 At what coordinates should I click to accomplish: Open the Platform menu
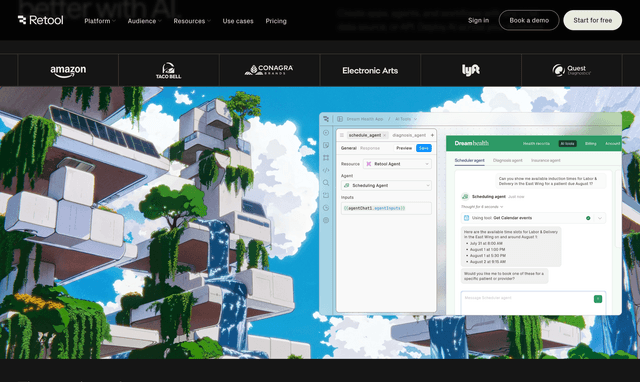point(100,21)
